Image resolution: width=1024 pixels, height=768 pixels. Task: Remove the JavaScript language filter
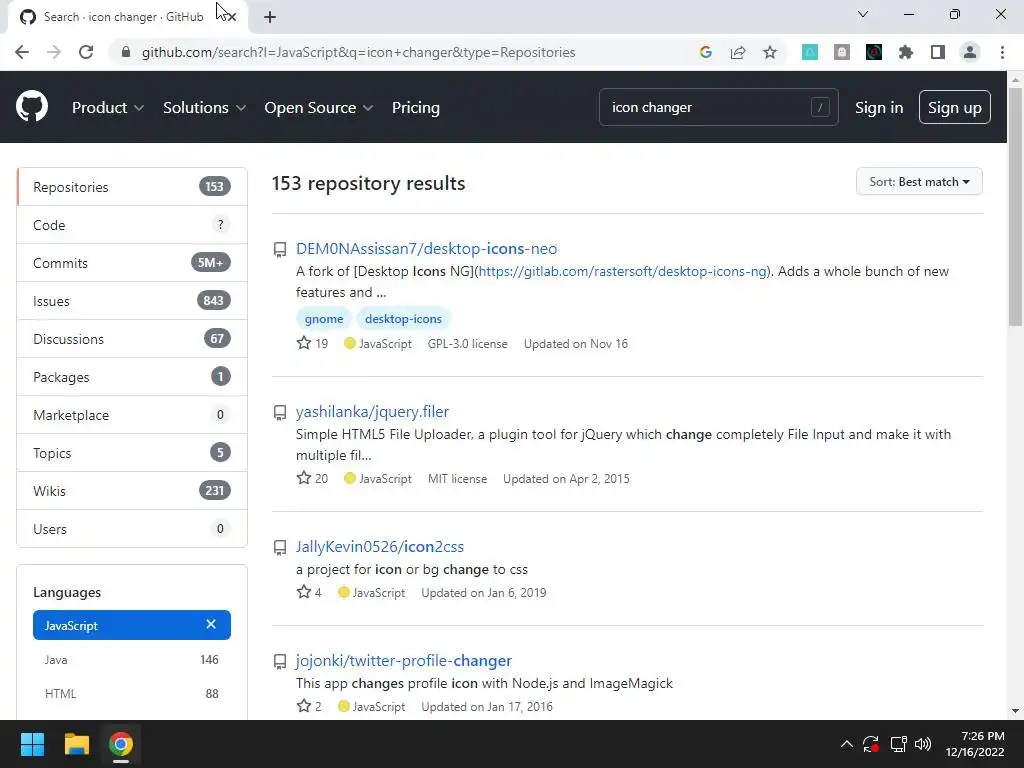click(211, 624)
